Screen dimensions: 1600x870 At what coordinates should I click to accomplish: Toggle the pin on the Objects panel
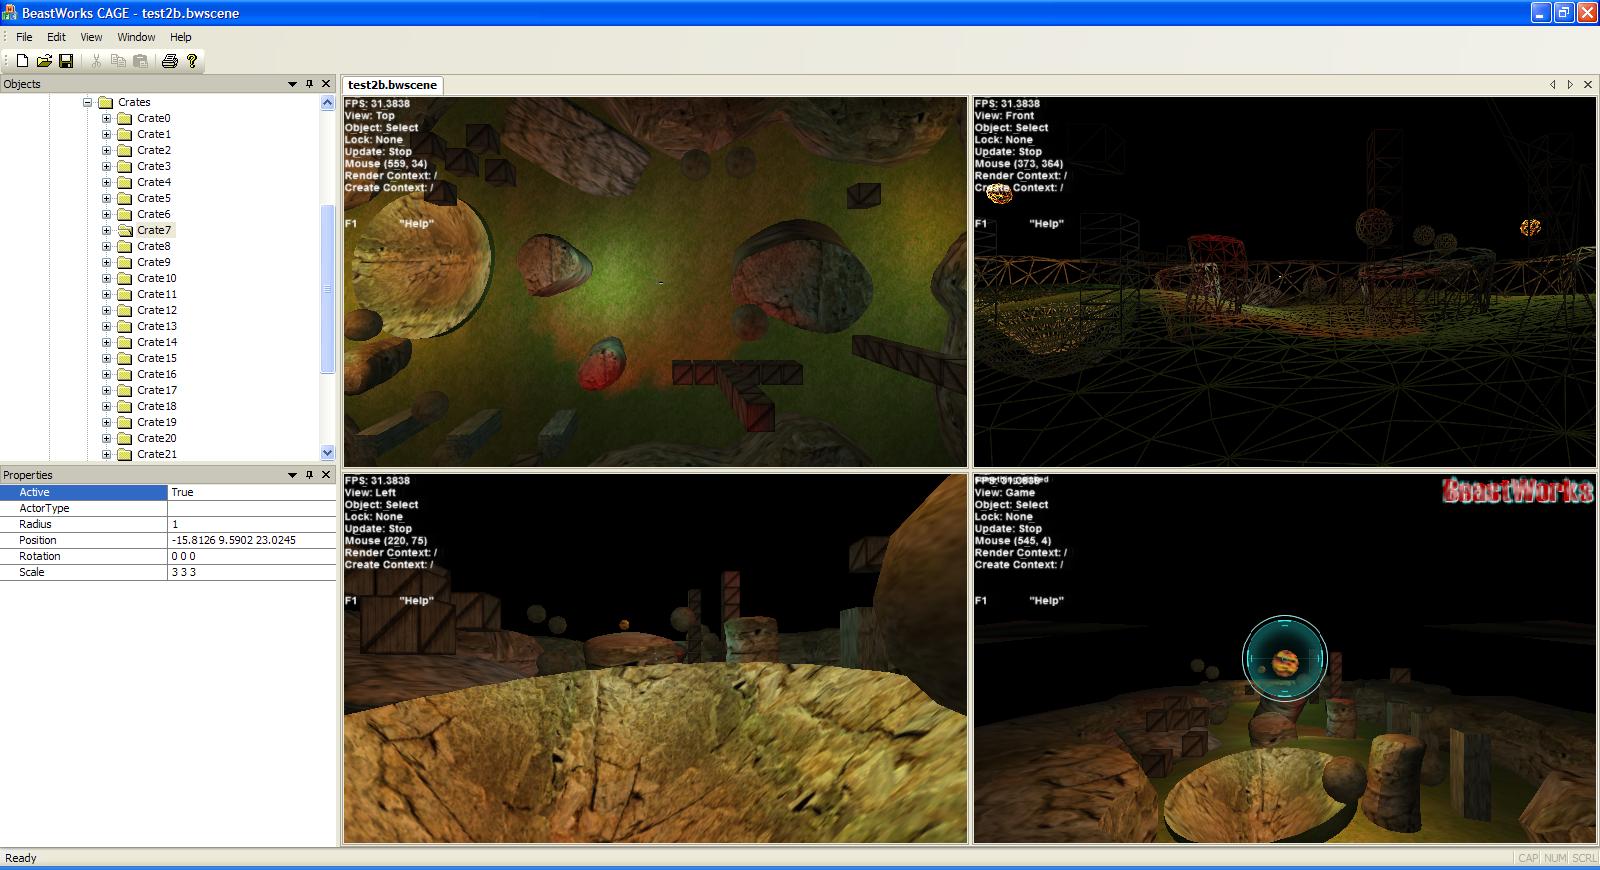(309, 84)
